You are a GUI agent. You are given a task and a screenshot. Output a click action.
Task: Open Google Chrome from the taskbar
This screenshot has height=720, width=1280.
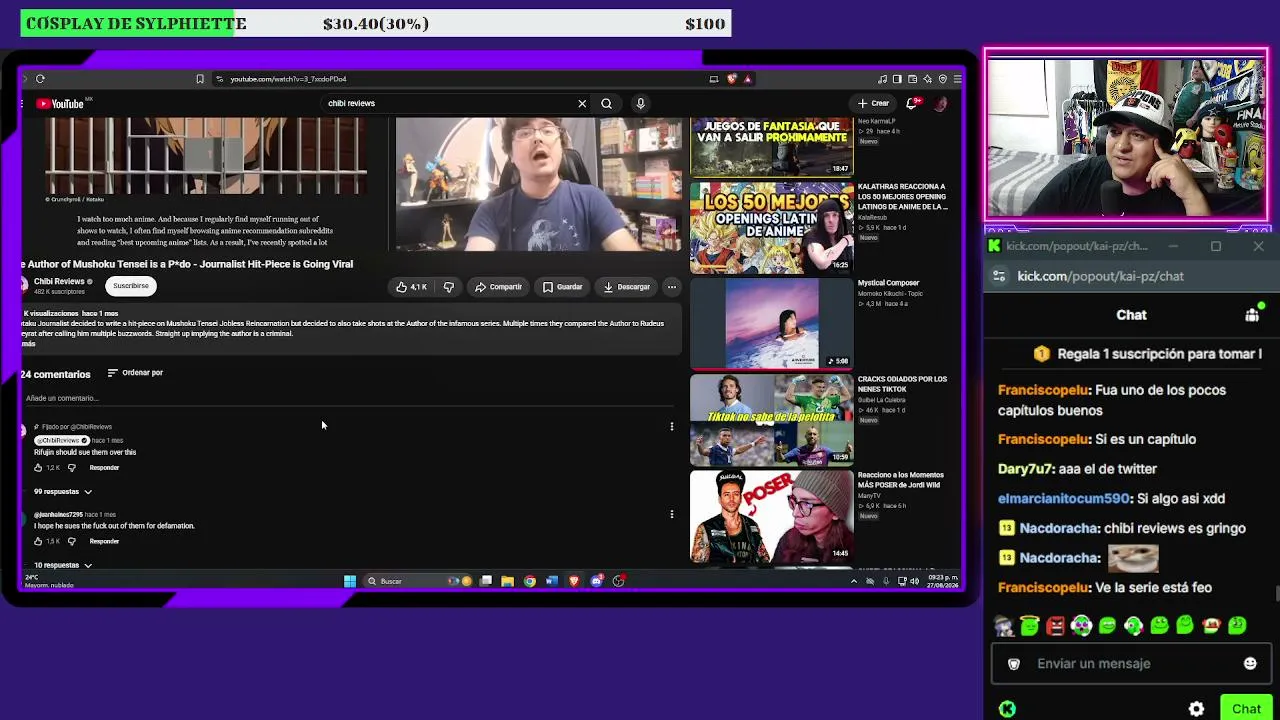point(530,581)
